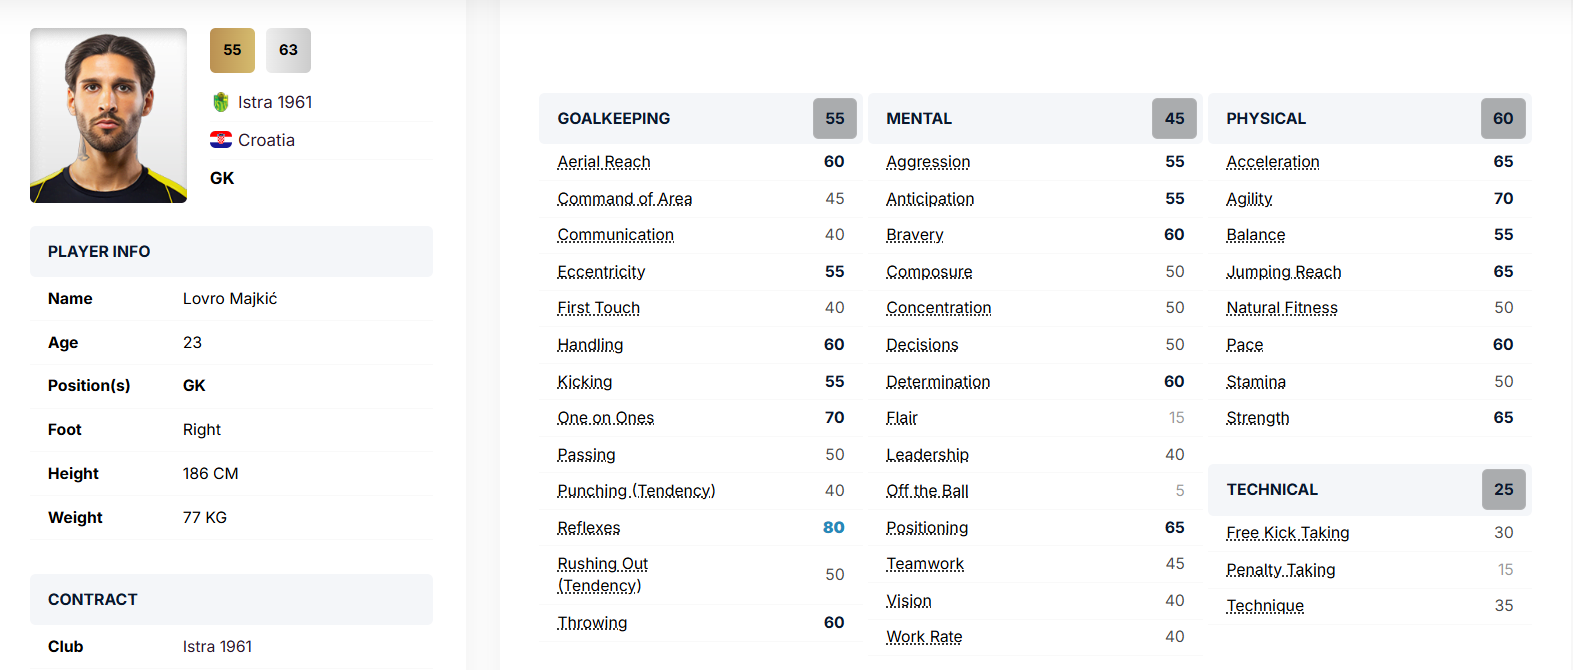Click the Istra 1961 club name beside crest

pyautogui.click(x=275, y=102)
